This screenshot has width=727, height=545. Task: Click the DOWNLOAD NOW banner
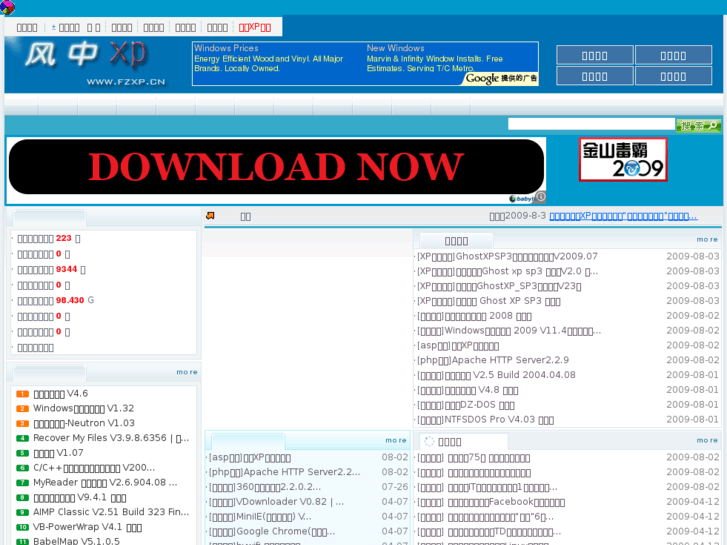pos(276,167)
